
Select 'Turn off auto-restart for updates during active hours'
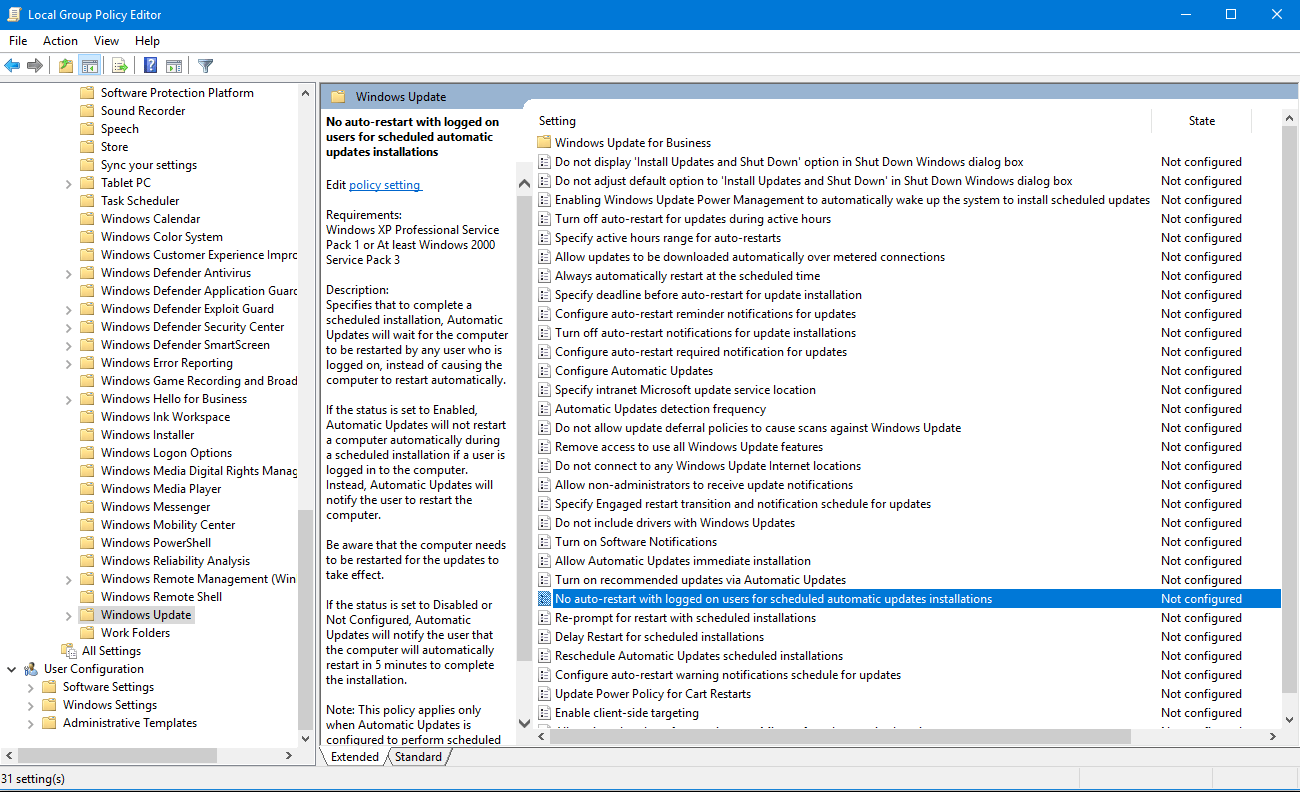(x=693, y=219)
